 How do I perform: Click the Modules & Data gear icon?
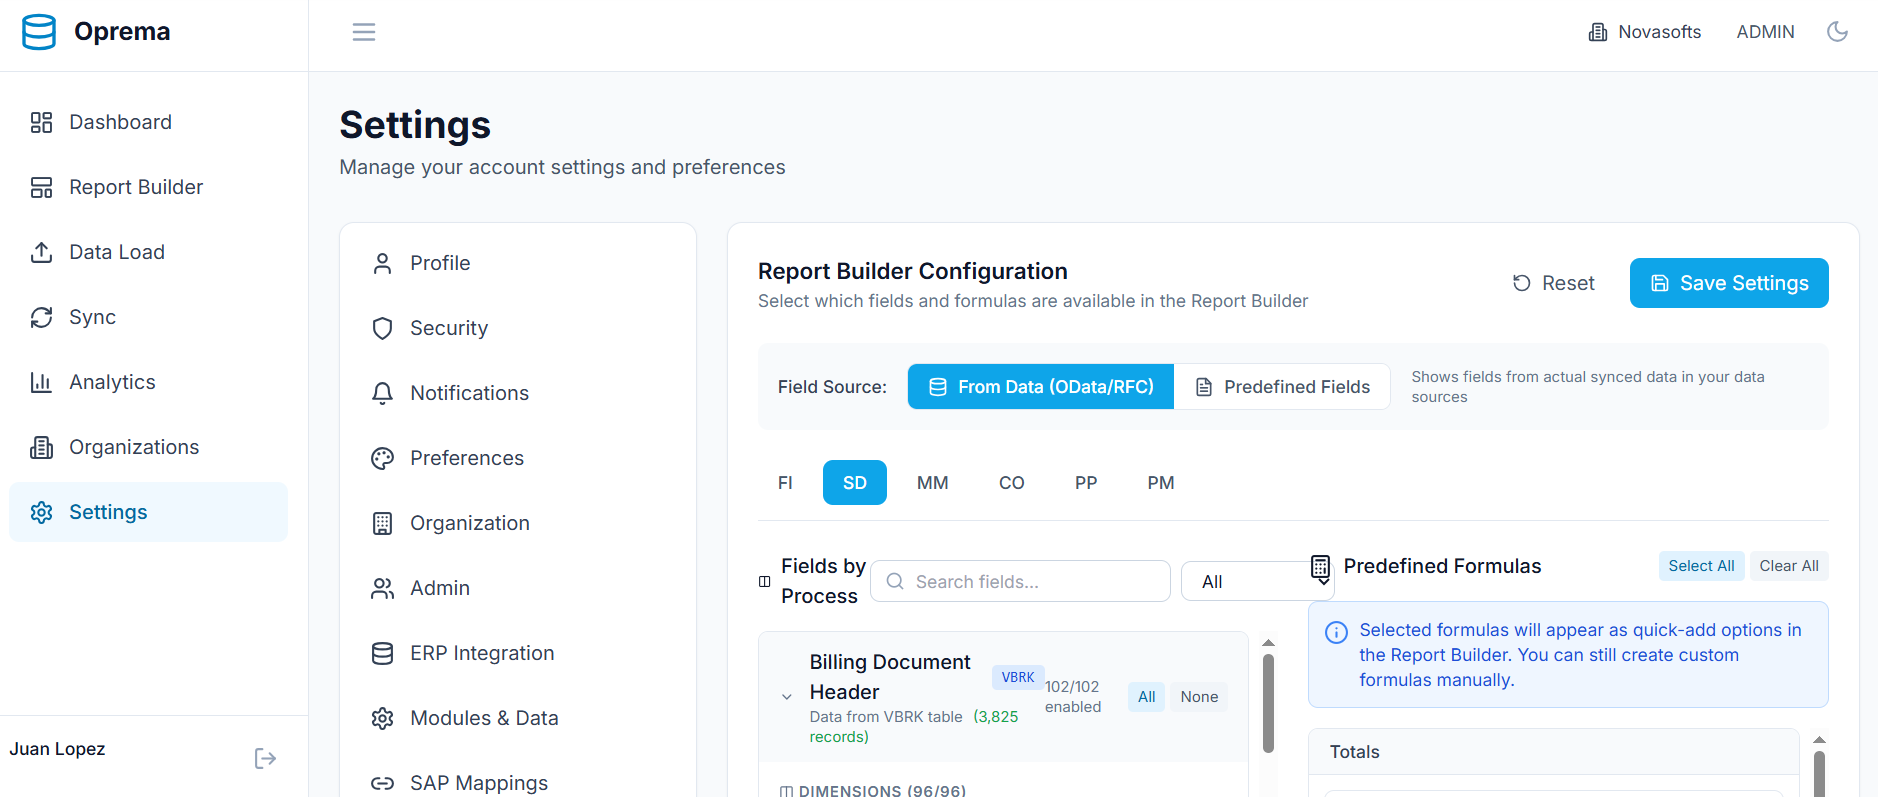click(382, 718)
